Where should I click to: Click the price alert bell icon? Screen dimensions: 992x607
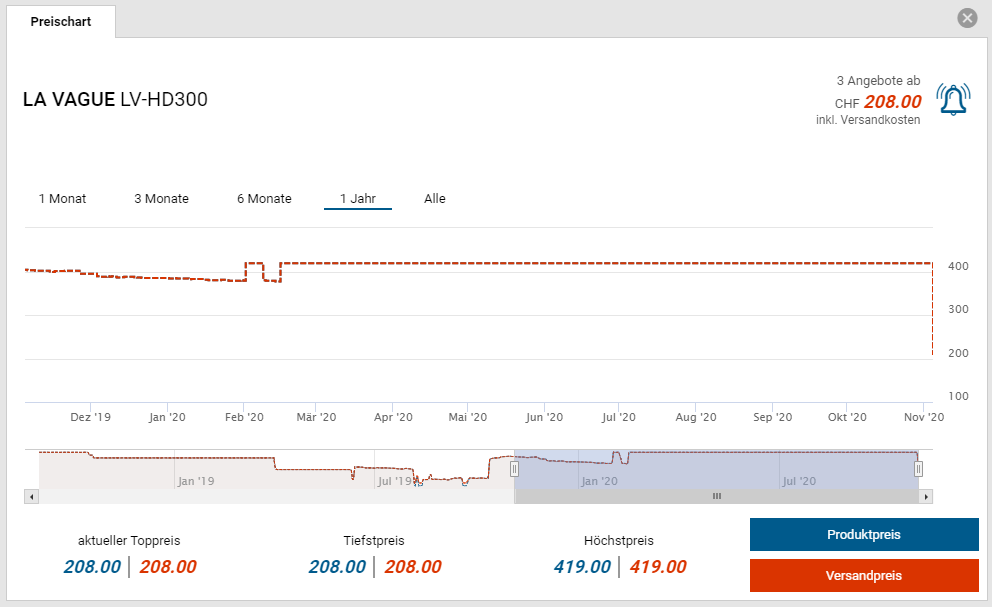click(x=953, y=99)
